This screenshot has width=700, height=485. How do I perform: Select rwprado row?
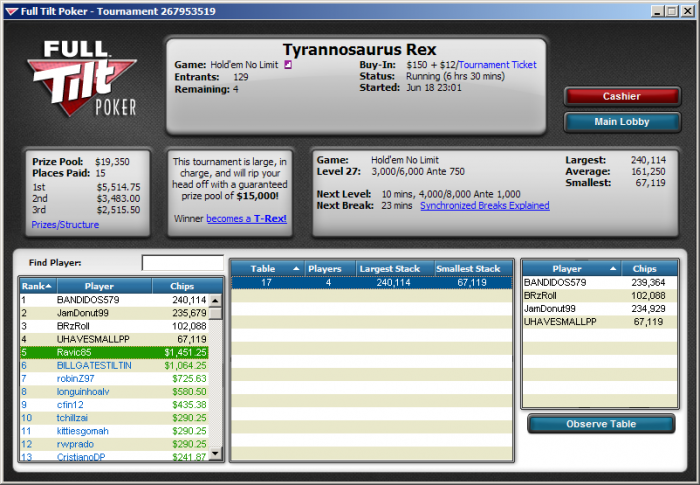pyautogui.click(x=114, y=444)
